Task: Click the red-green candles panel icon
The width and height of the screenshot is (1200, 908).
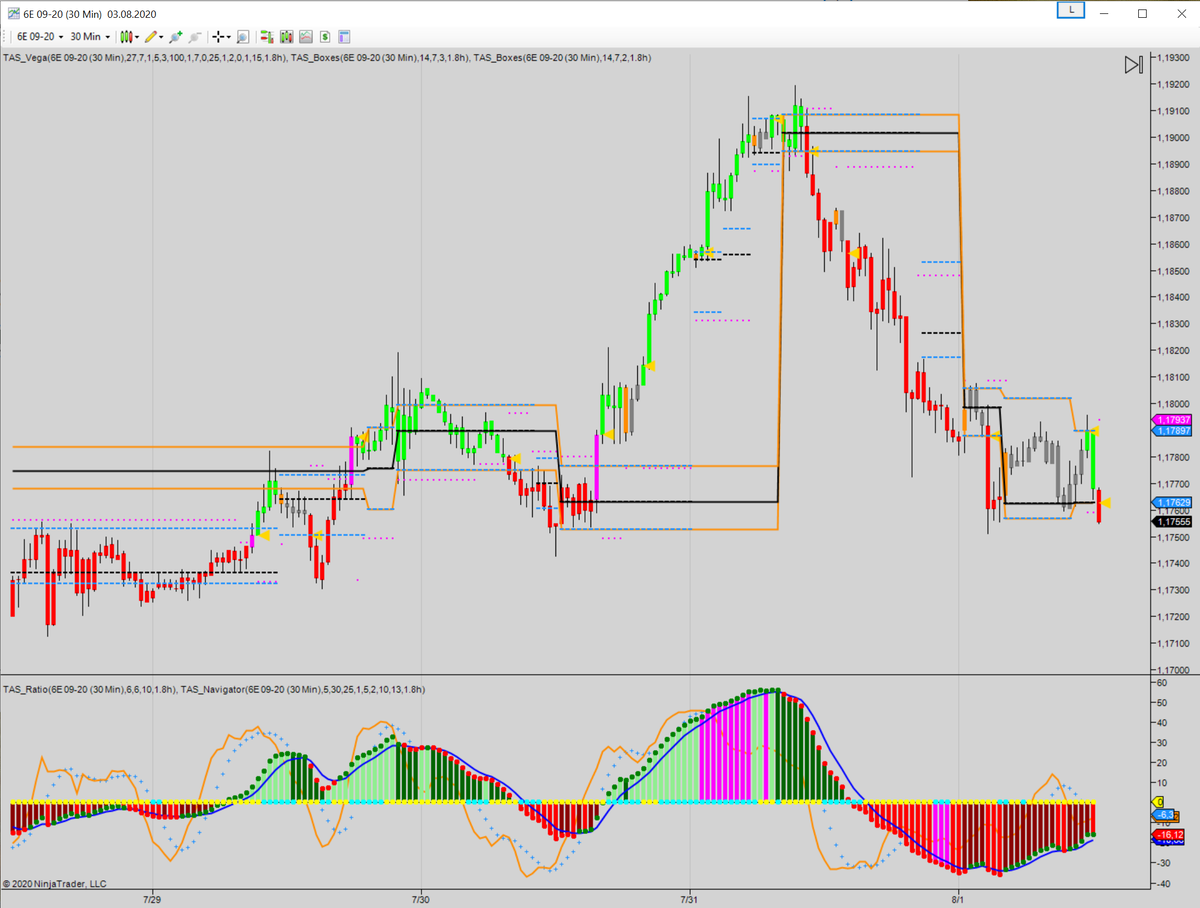Action: coord(286,36)
